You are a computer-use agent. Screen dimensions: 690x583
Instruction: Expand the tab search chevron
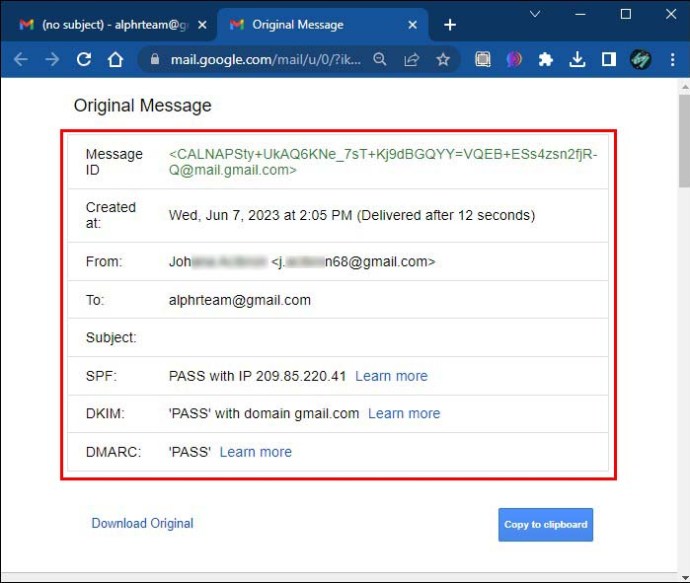click(535, 14)
